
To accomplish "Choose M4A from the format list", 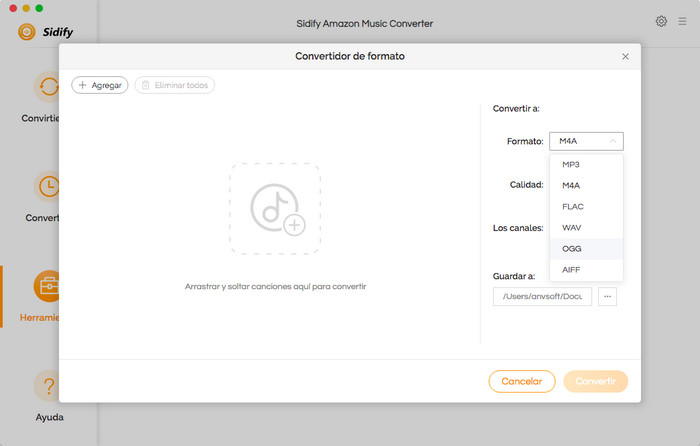I will (x=586, y=185).
